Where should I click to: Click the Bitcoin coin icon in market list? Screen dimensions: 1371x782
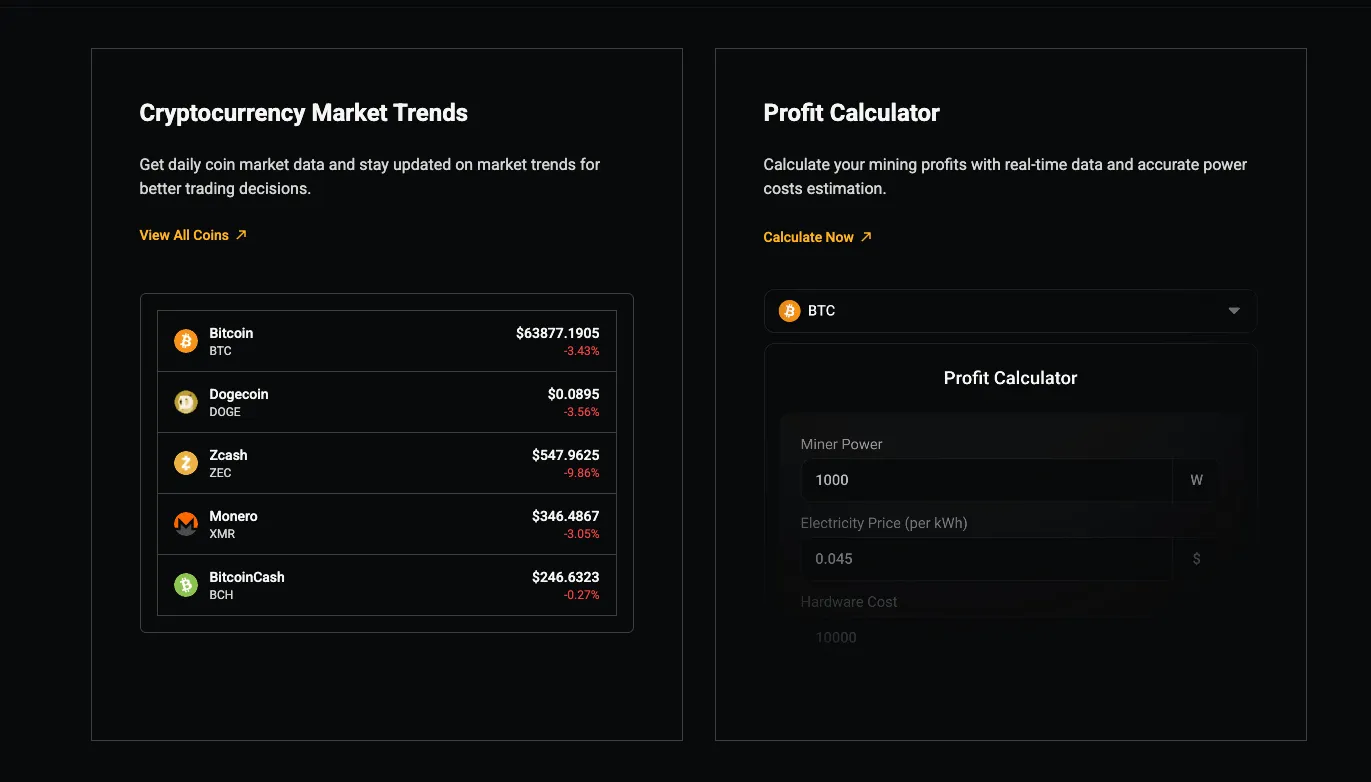[x=186, y=341]
